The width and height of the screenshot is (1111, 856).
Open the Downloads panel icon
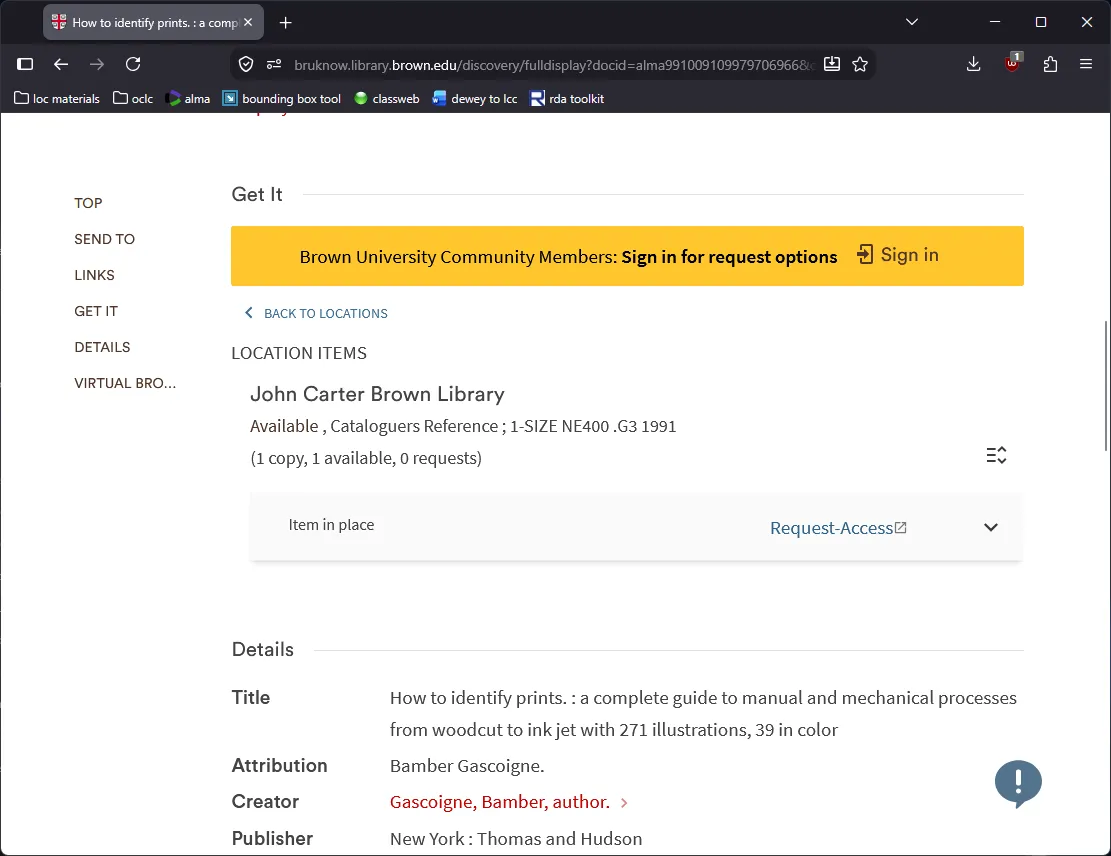[974, 64]
